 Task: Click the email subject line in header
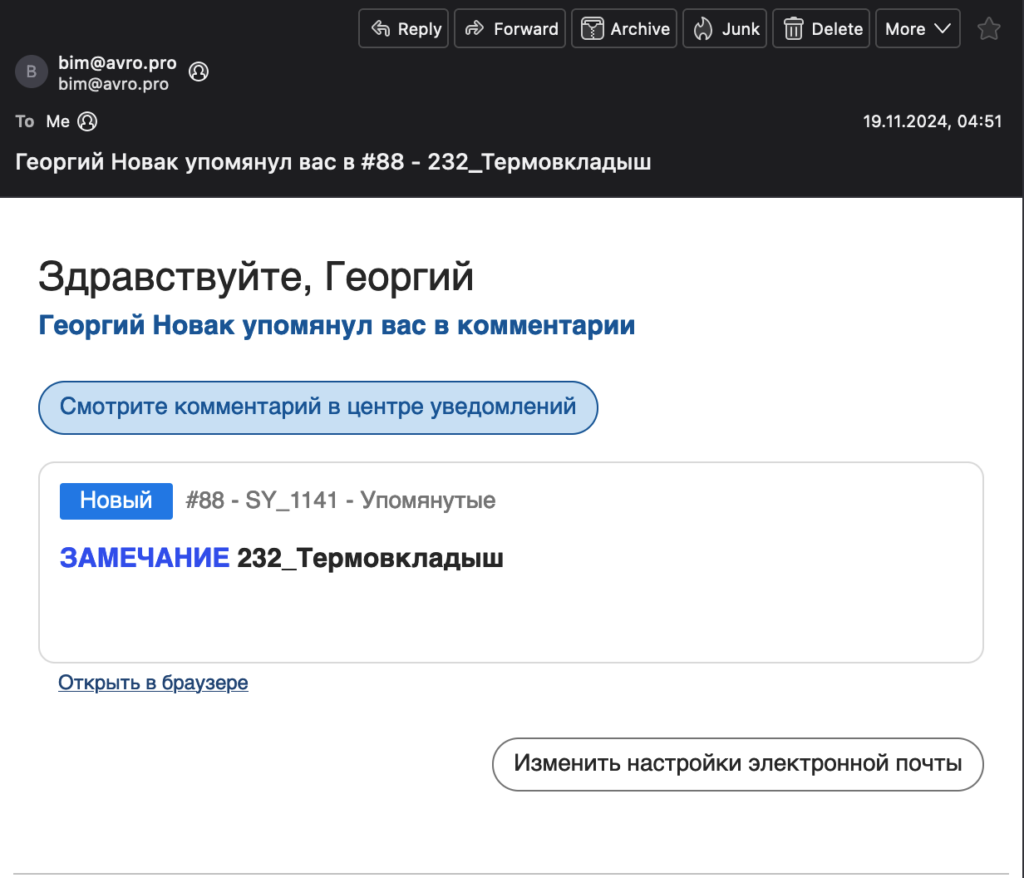pyautogui.click(x=333, y=162)
